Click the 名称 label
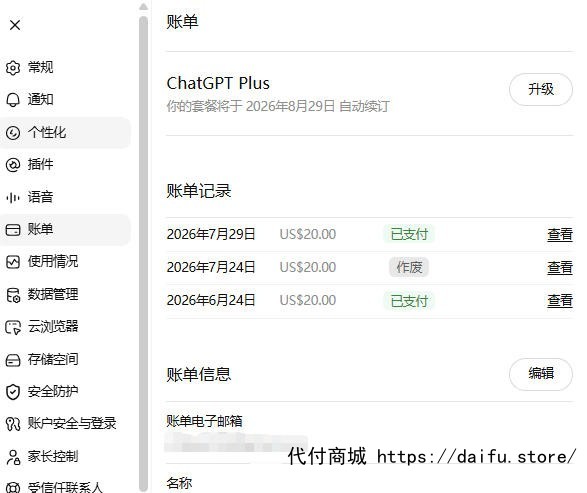 click(179, 483)
